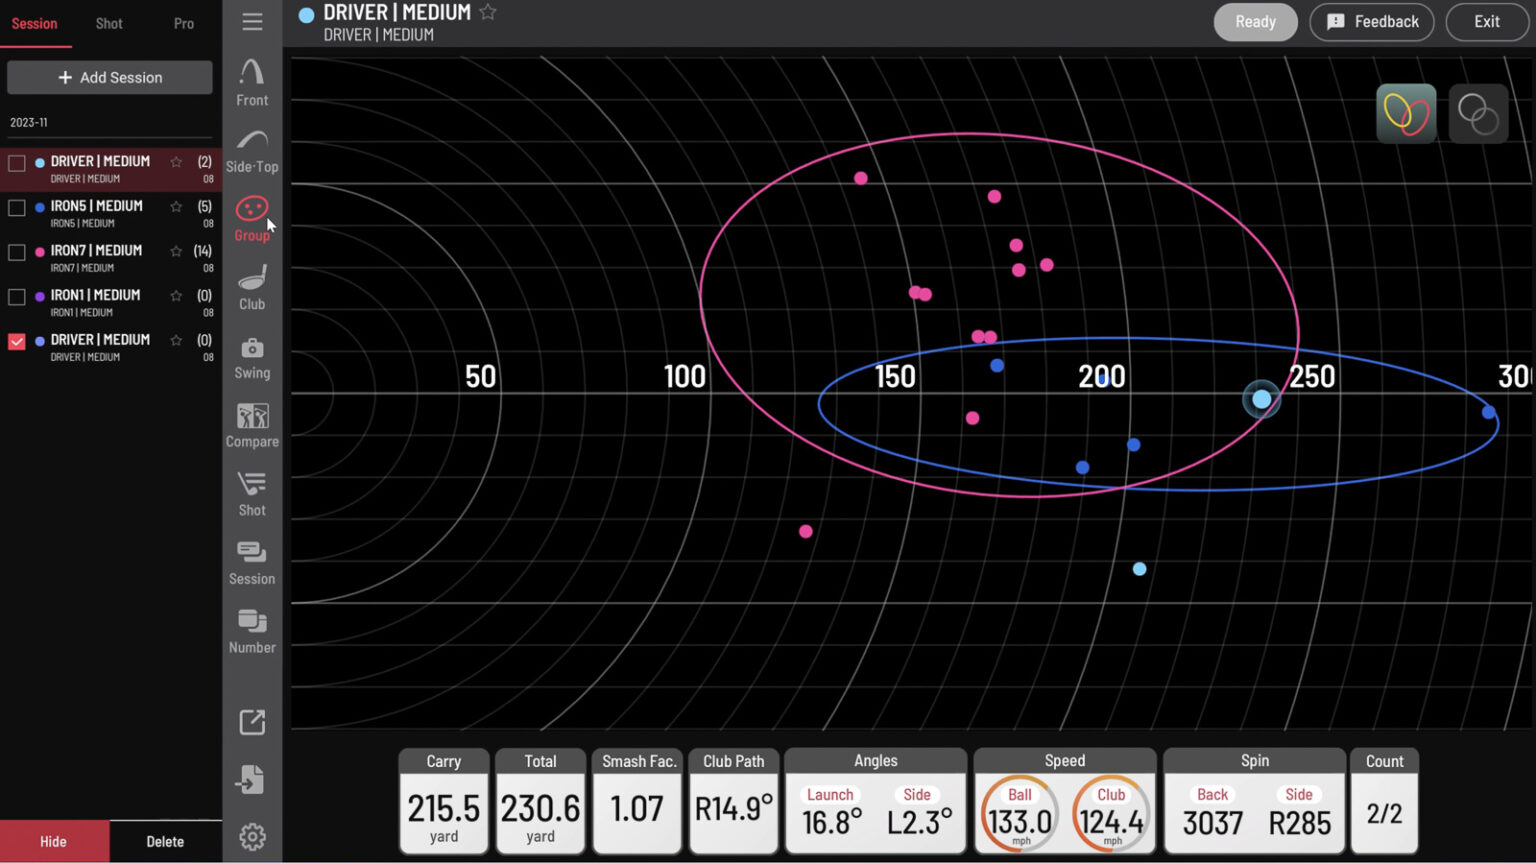
Task: Select the Club data view
Action: (x=252, y=287)
